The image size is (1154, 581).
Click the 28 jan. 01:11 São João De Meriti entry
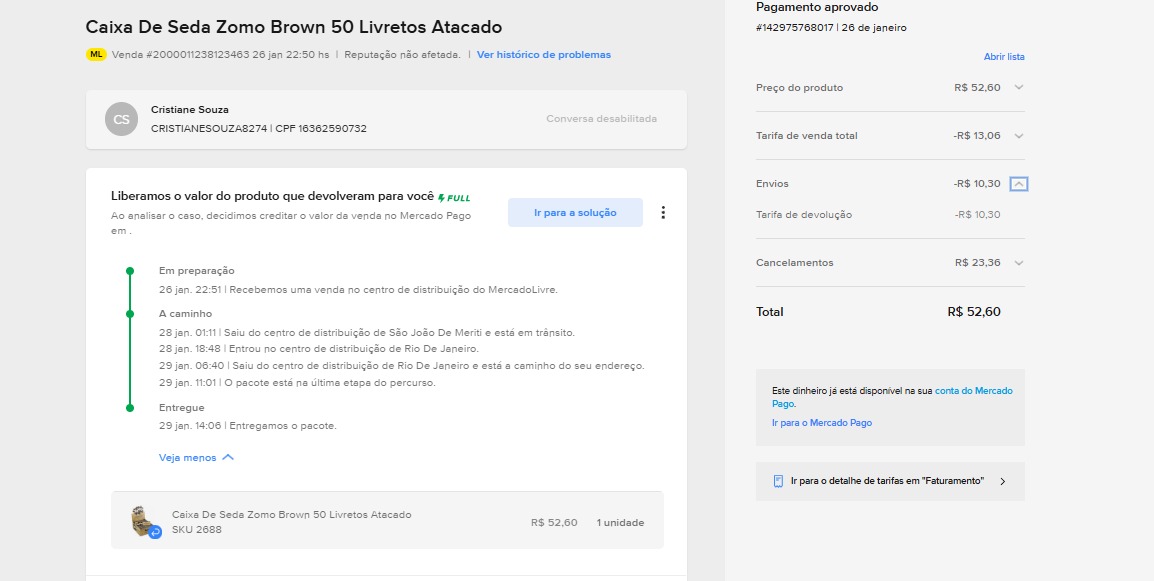367,333
